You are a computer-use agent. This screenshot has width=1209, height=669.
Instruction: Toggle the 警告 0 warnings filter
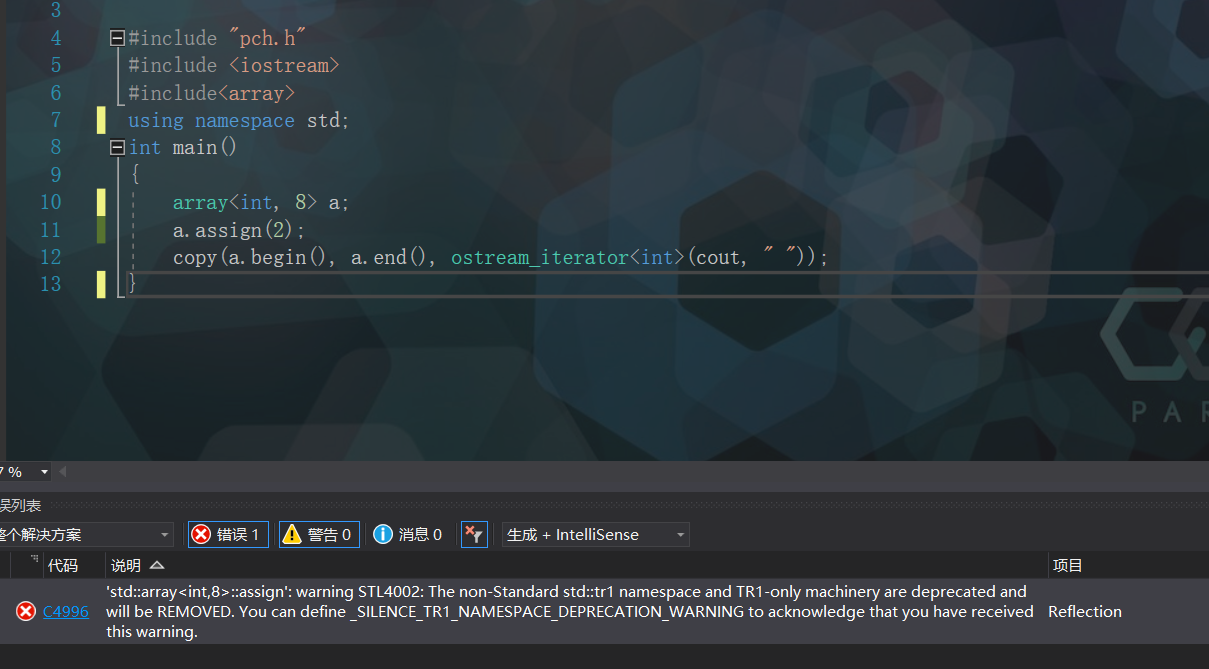pos(318,534)
